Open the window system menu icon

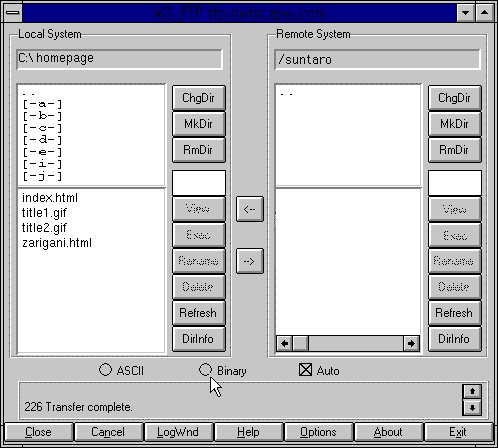tap(13, 13)
